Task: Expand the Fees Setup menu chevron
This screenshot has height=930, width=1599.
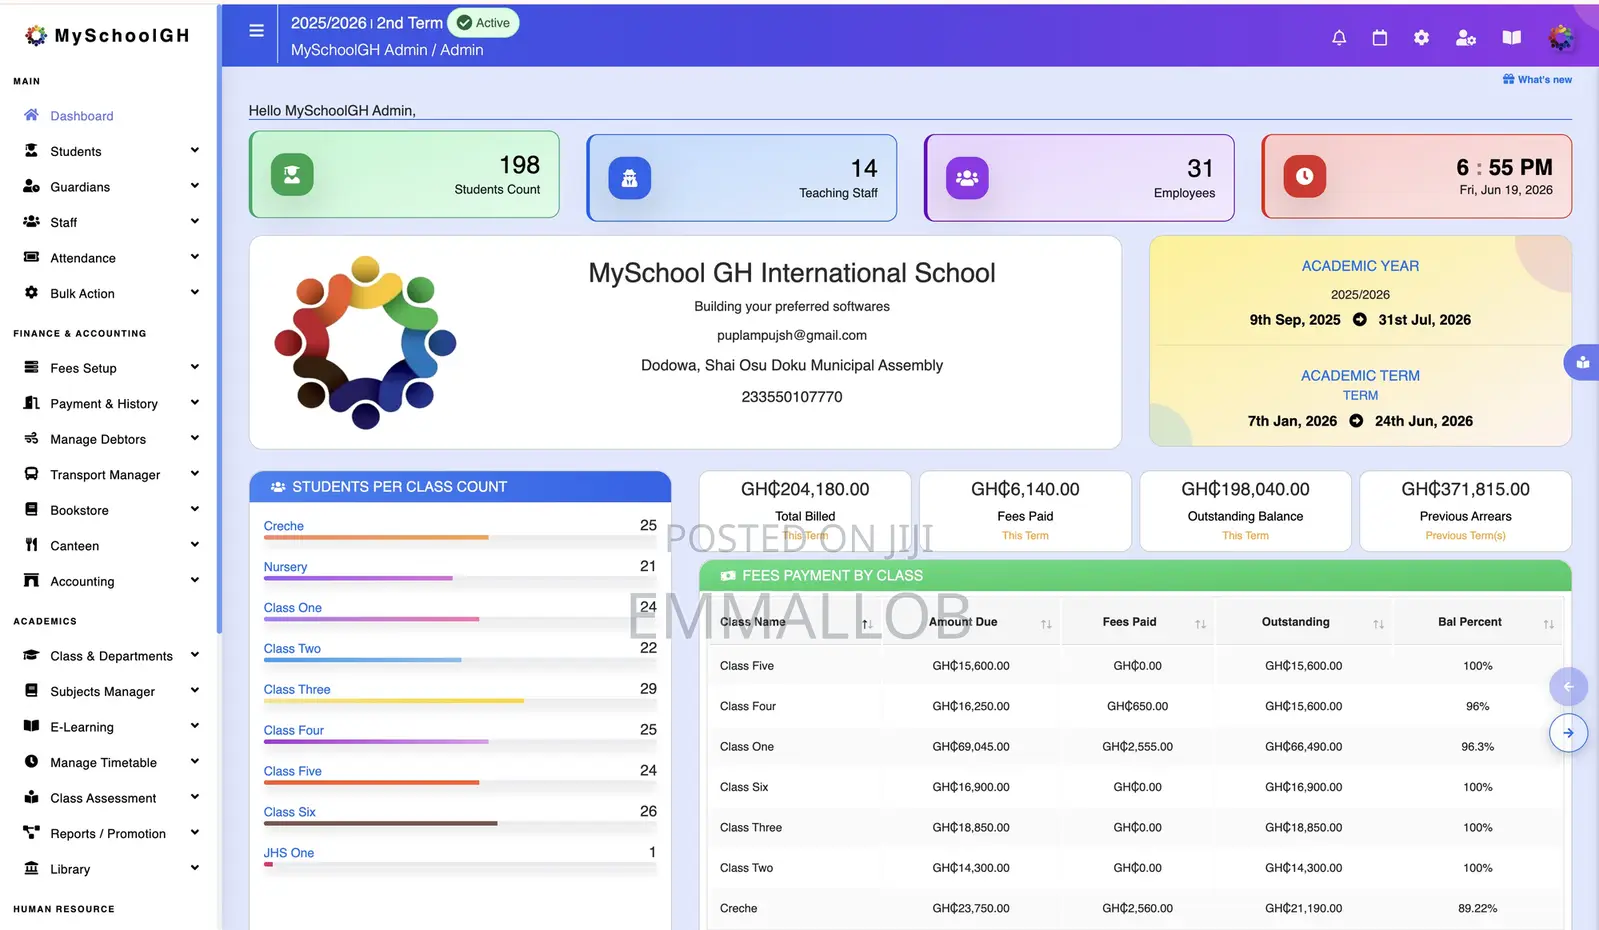Action: click(x=194, y=367)
